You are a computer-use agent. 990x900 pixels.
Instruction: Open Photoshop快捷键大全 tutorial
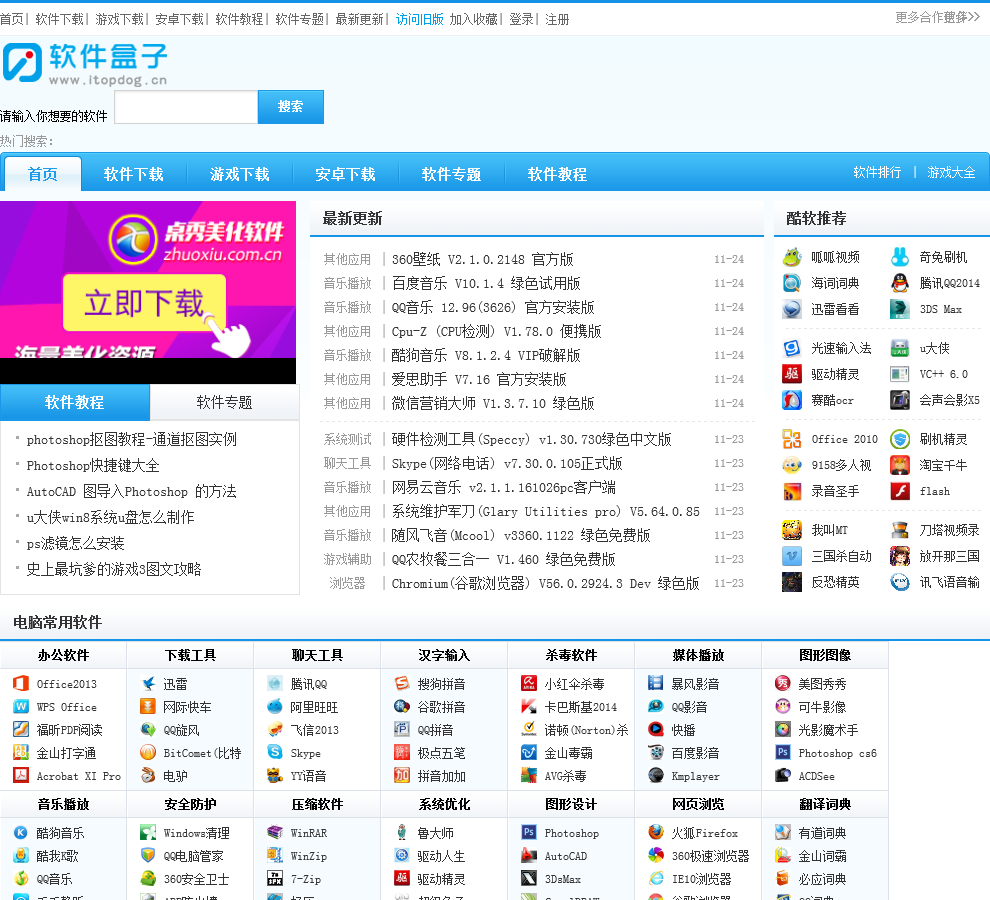tap(93, 465)
